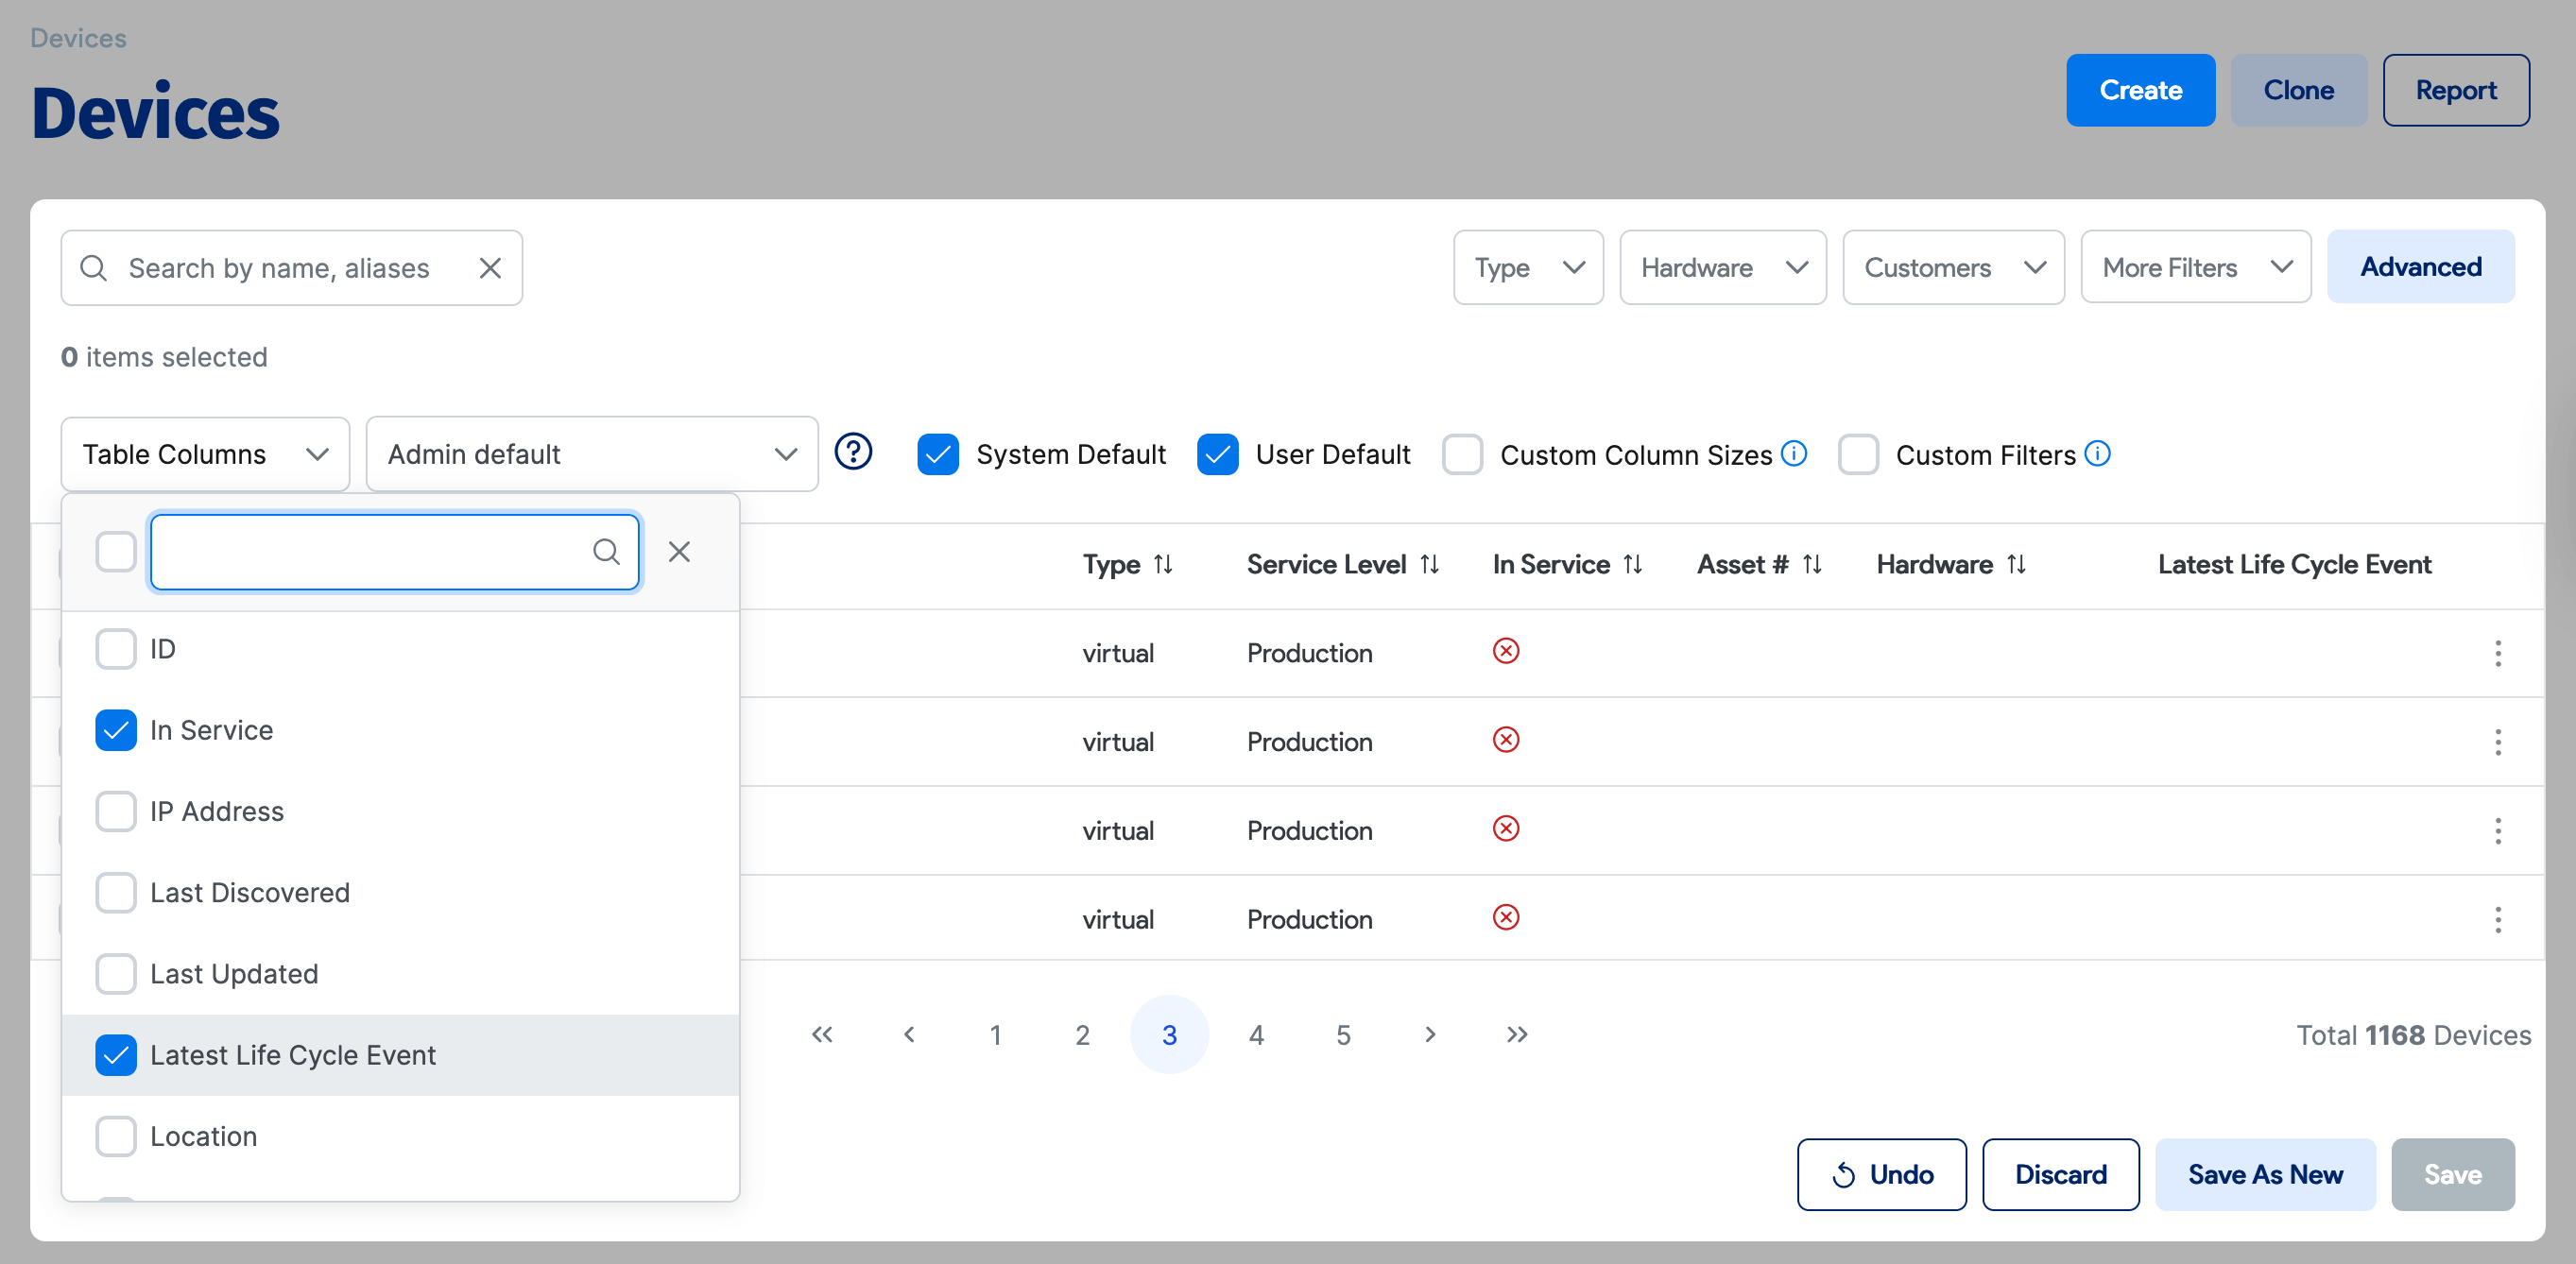Select Latest Life Cycle Event option
Screen dimensions: 2576x1264
pyautogui.click(x=292, y=1055)
